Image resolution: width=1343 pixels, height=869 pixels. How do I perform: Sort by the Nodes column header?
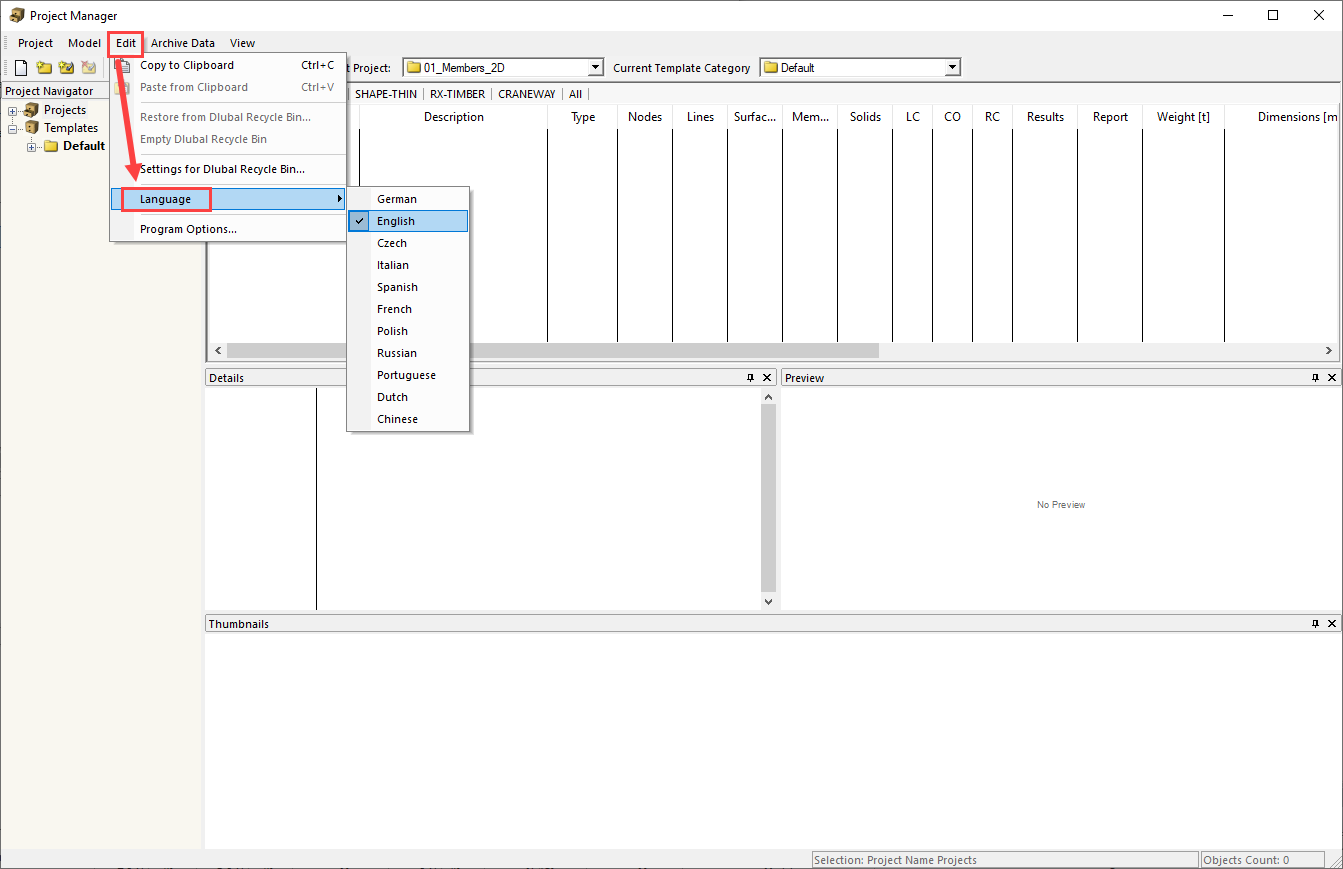645,117
